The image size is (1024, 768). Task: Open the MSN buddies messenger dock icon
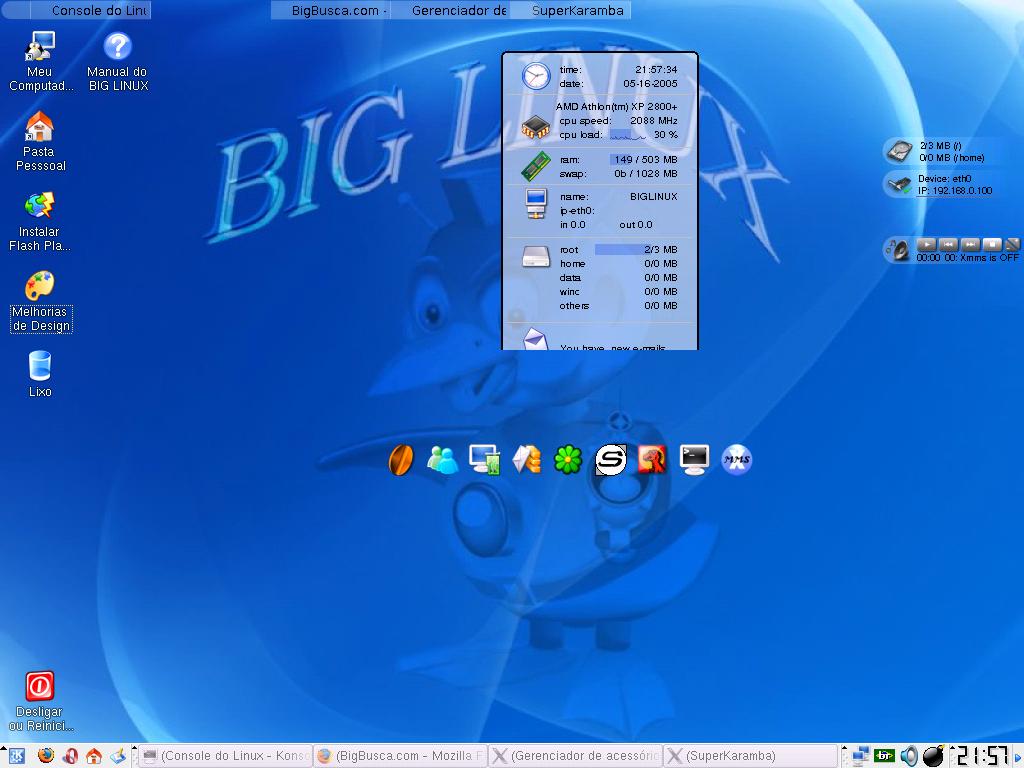click(443, 460)
